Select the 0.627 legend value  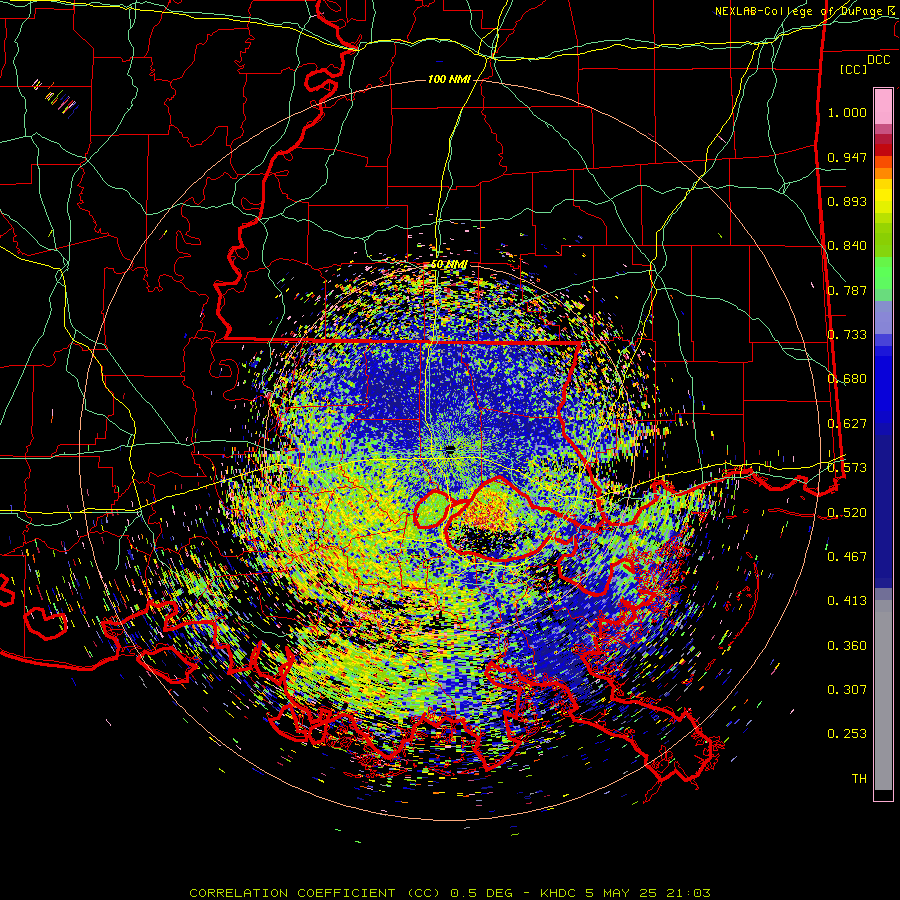(847, 424)
